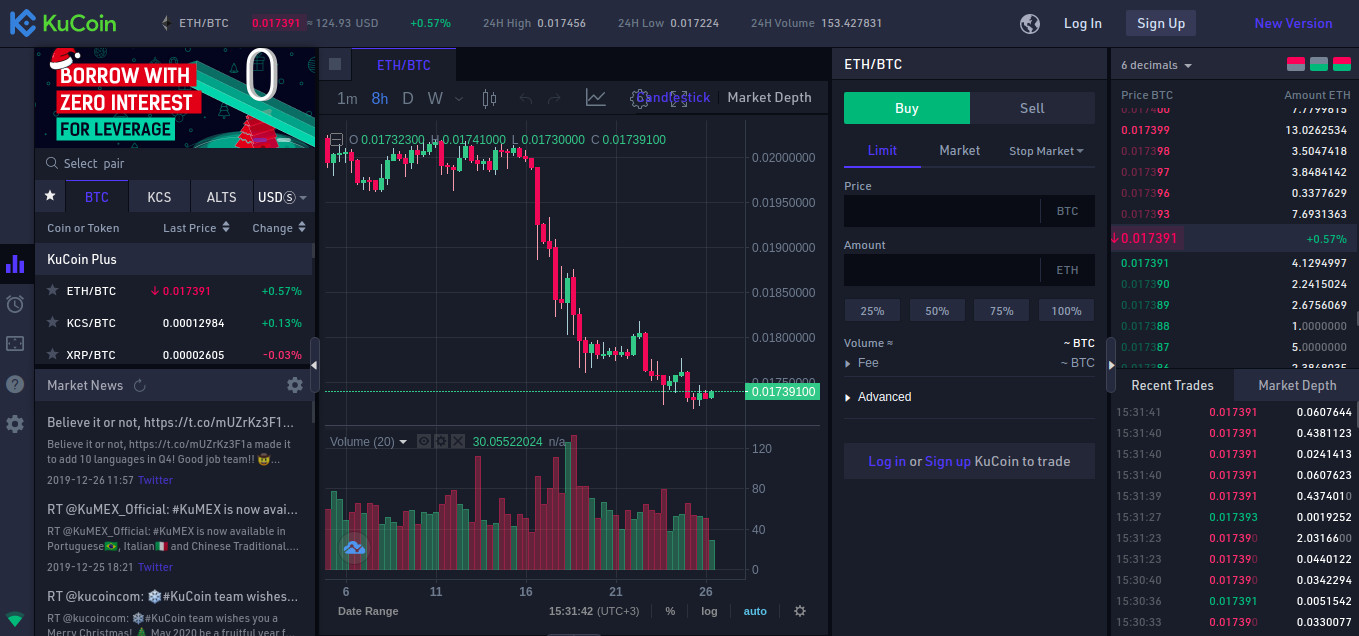The height and width of the screenshot is (636, 1359).
Task: Open the New Version link
Action: (x=1293, y=23)
